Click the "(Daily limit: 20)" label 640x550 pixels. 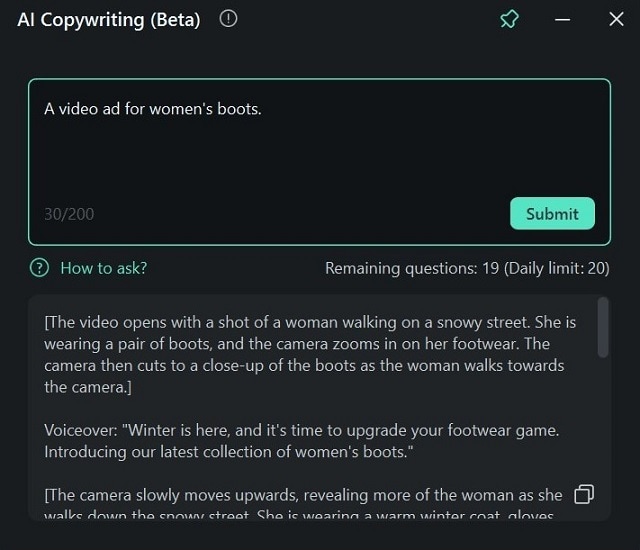click(x=557, y=268)
